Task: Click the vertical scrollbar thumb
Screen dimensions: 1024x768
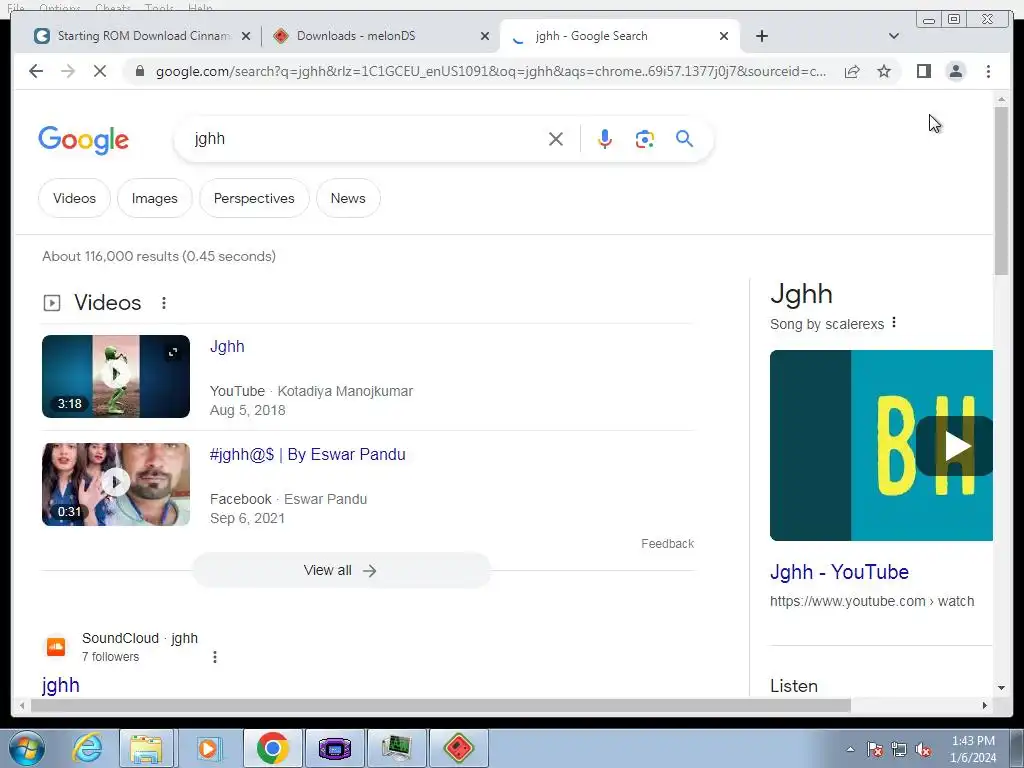Action: point(1001,190)
